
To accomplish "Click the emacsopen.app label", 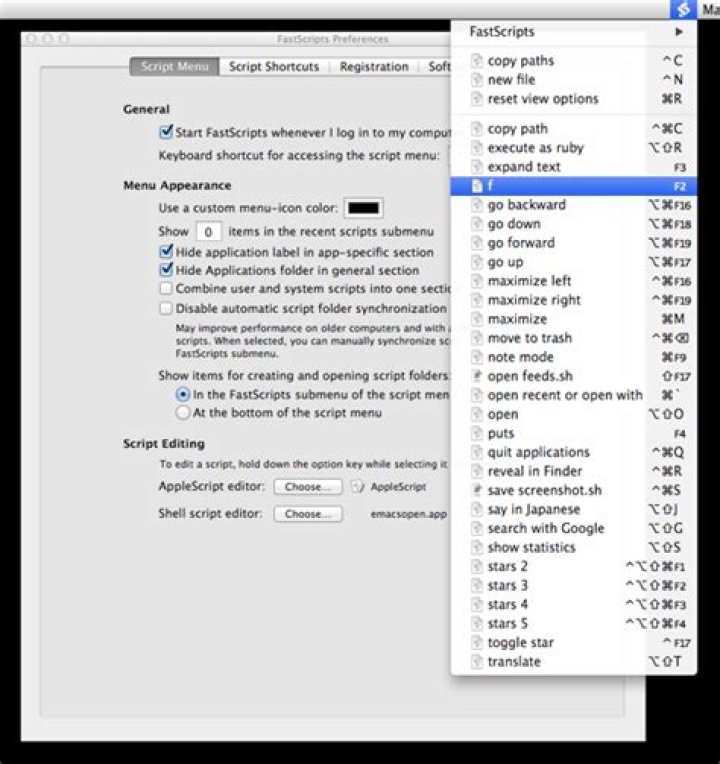I will click(408, 514).
